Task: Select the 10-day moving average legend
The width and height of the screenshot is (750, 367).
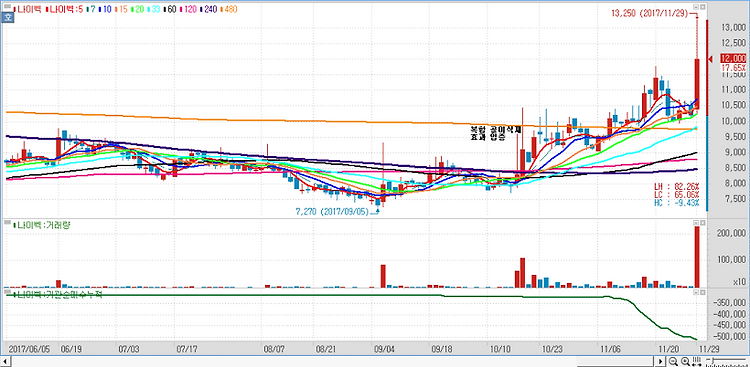Action: [x=106, y=9]
